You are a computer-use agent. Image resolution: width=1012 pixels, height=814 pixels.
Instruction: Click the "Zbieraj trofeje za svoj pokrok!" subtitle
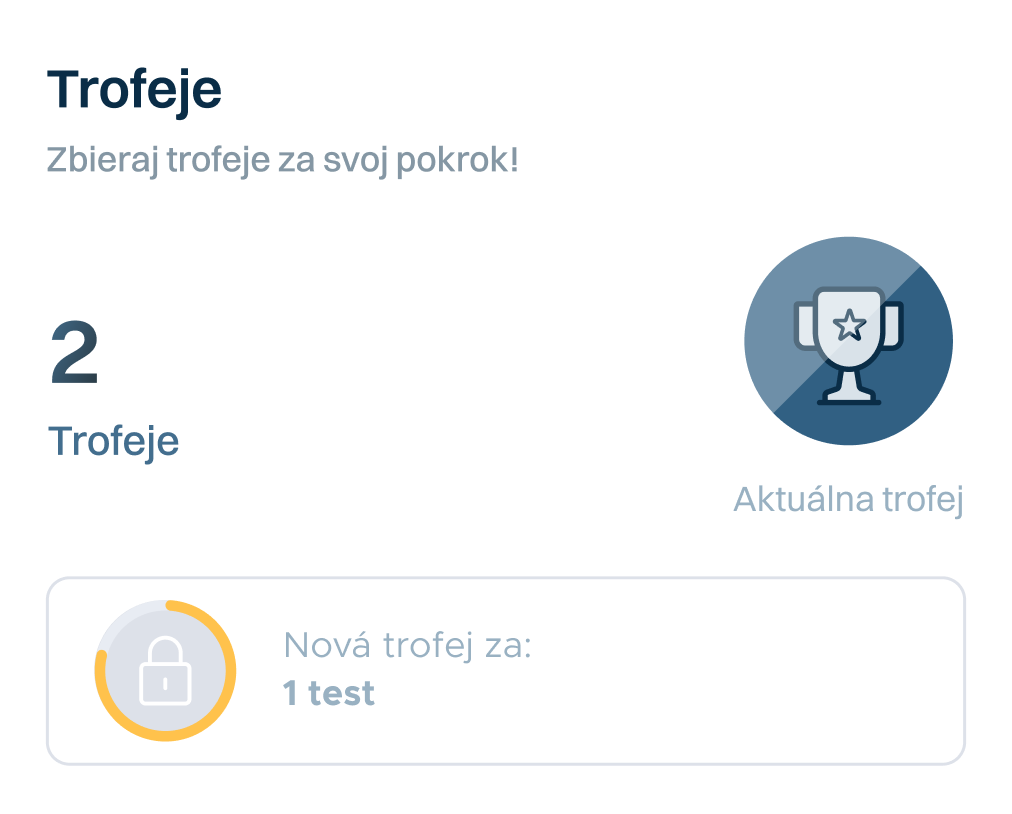pyautogui.click(x=283, y=160)
